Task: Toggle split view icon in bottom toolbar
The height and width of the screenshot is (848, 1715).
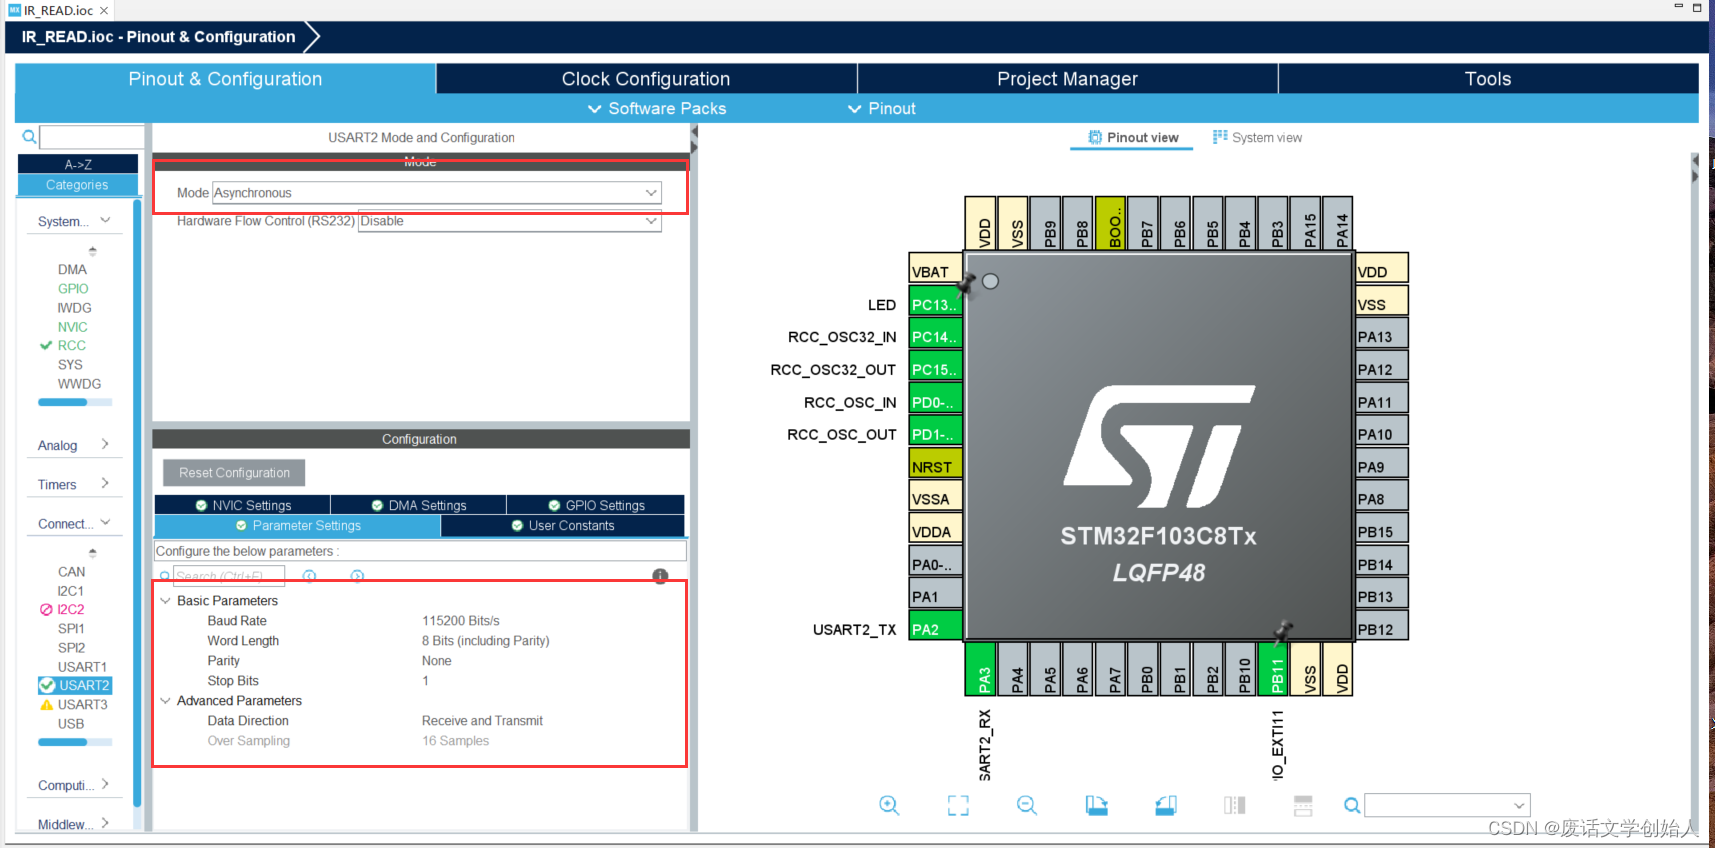Action: click(1235, 805)
